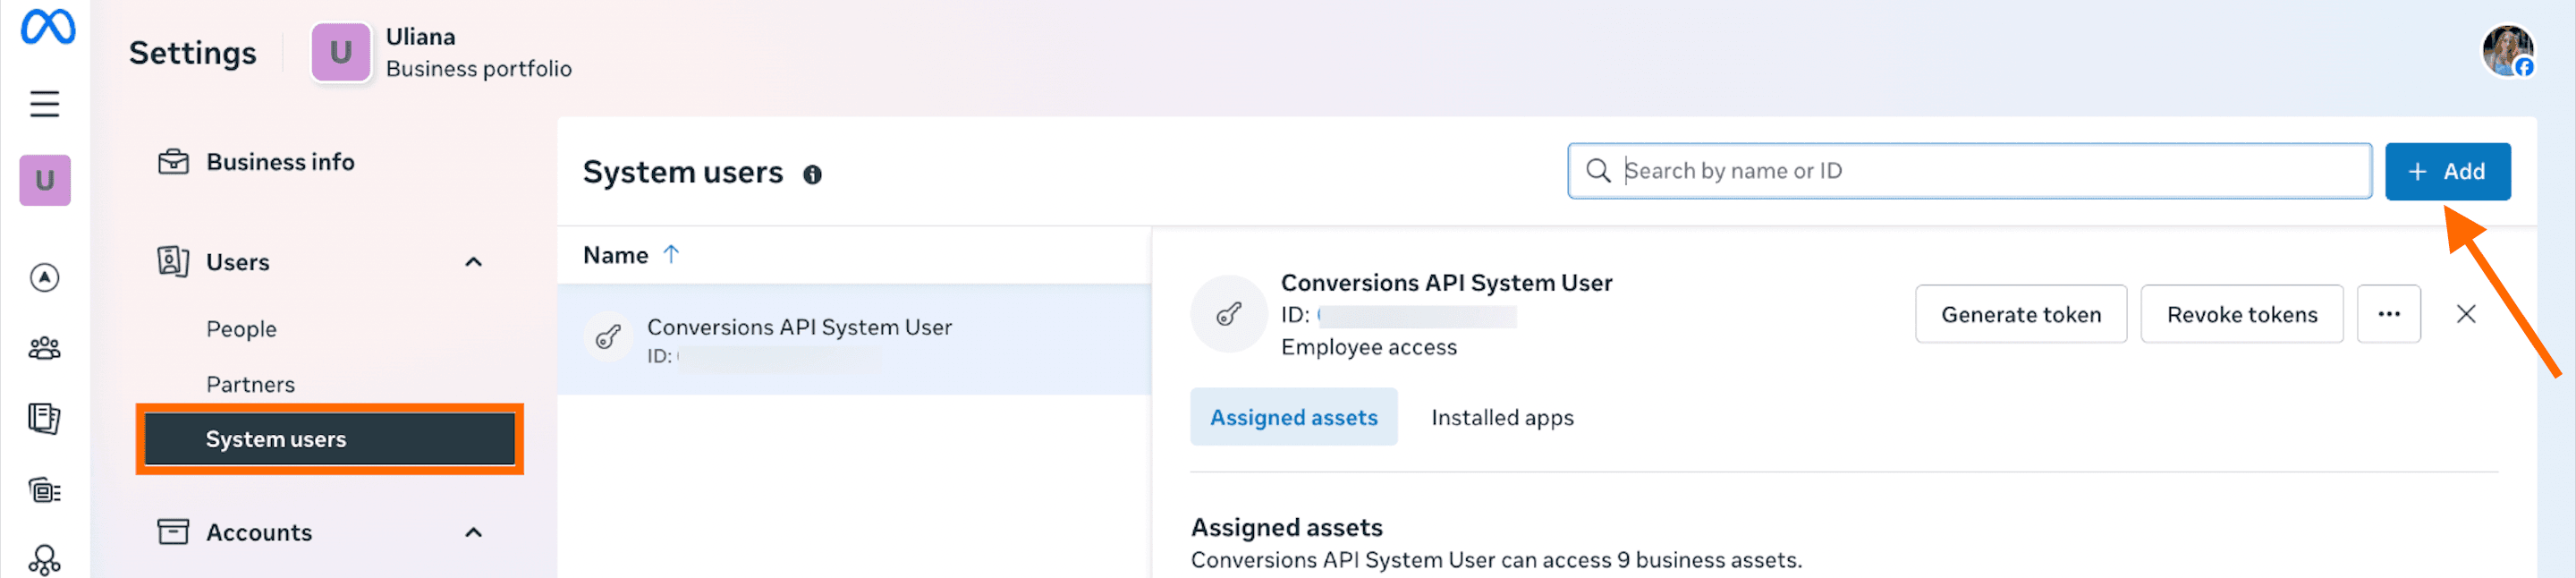Open the pages document icon in rail
The height and width of the screenshot is (578, 2576).
44,418
